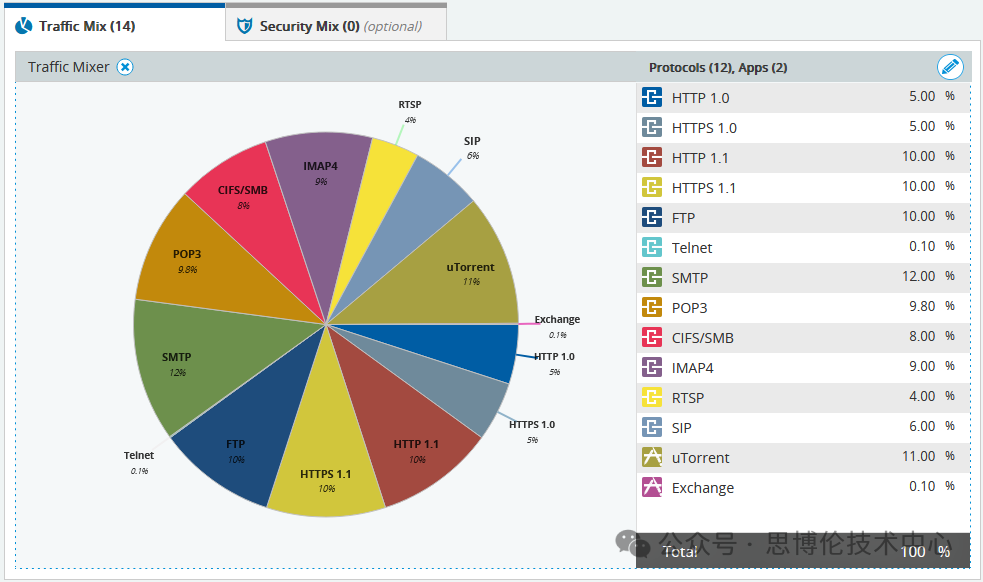Select the Telnet protocol icon
This screenshot has width=983, height=582.
click(x=652, y=248)
